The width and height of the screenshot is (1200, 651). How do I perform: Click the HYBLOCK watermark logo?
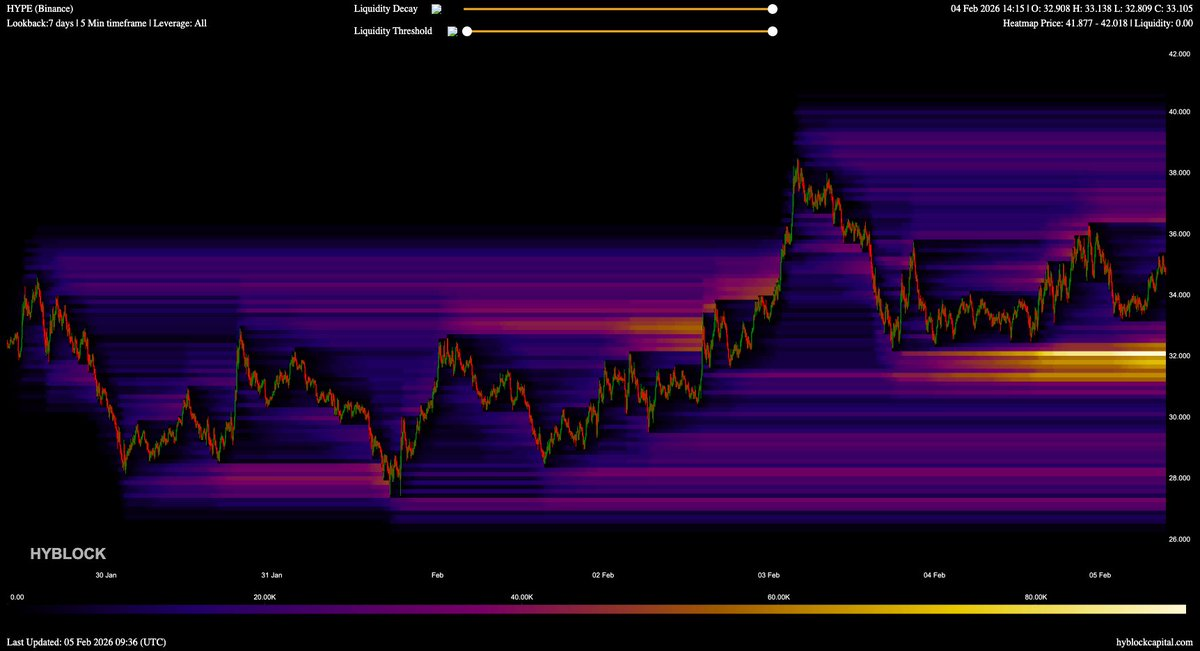pos(67,553)
